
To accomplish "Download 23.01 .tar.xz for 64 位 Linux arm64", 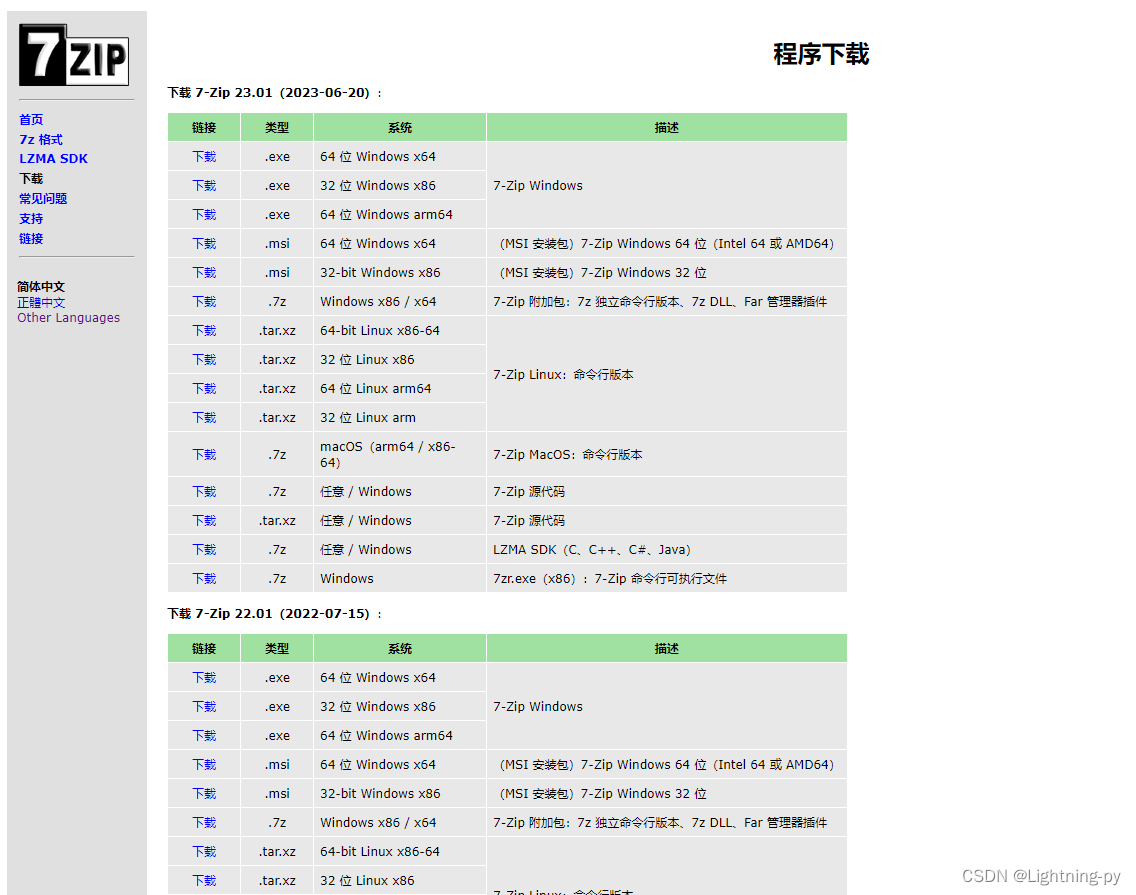I will tap(204, 388).
